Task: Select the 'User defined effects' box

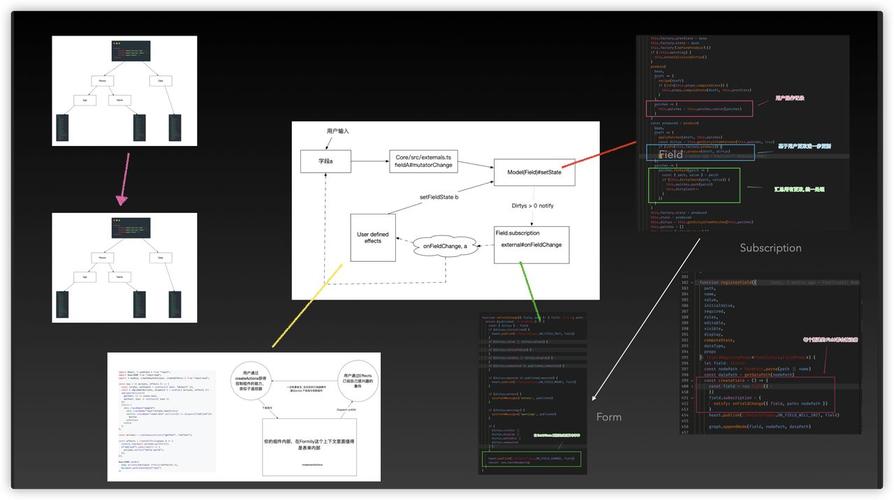Action: [373, 238]
